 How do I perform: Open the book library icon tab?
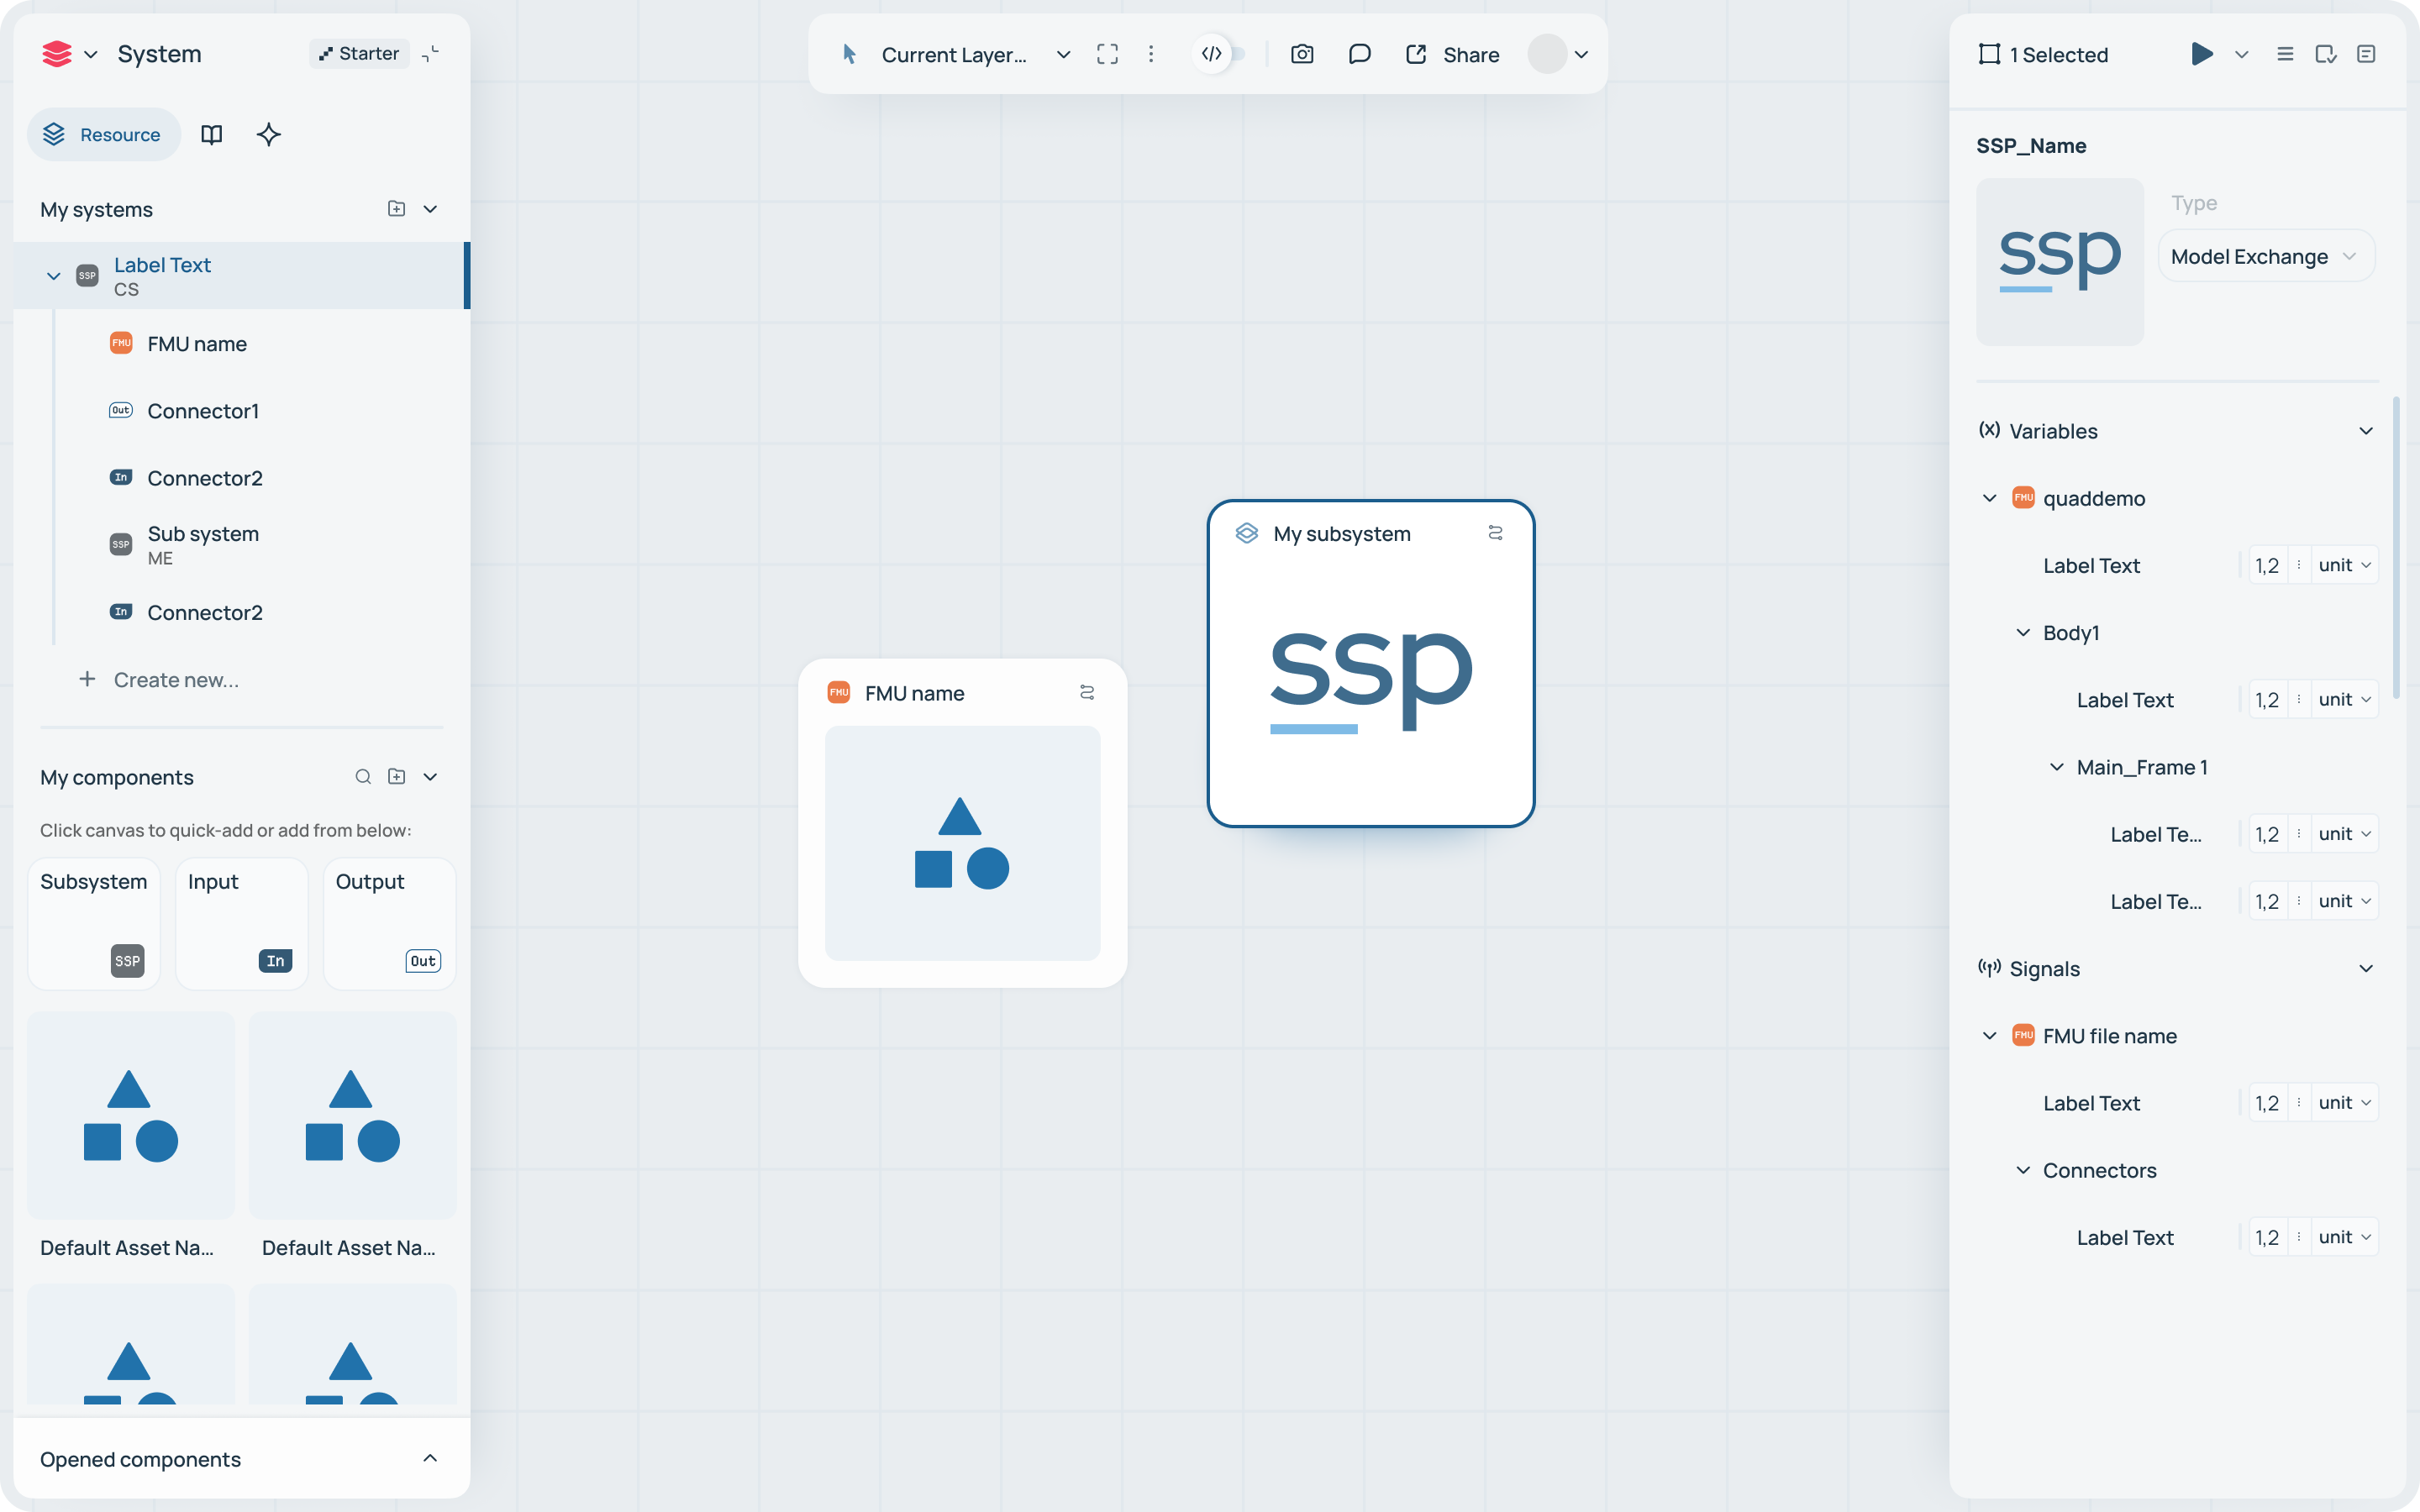click(x=211, y=134)
